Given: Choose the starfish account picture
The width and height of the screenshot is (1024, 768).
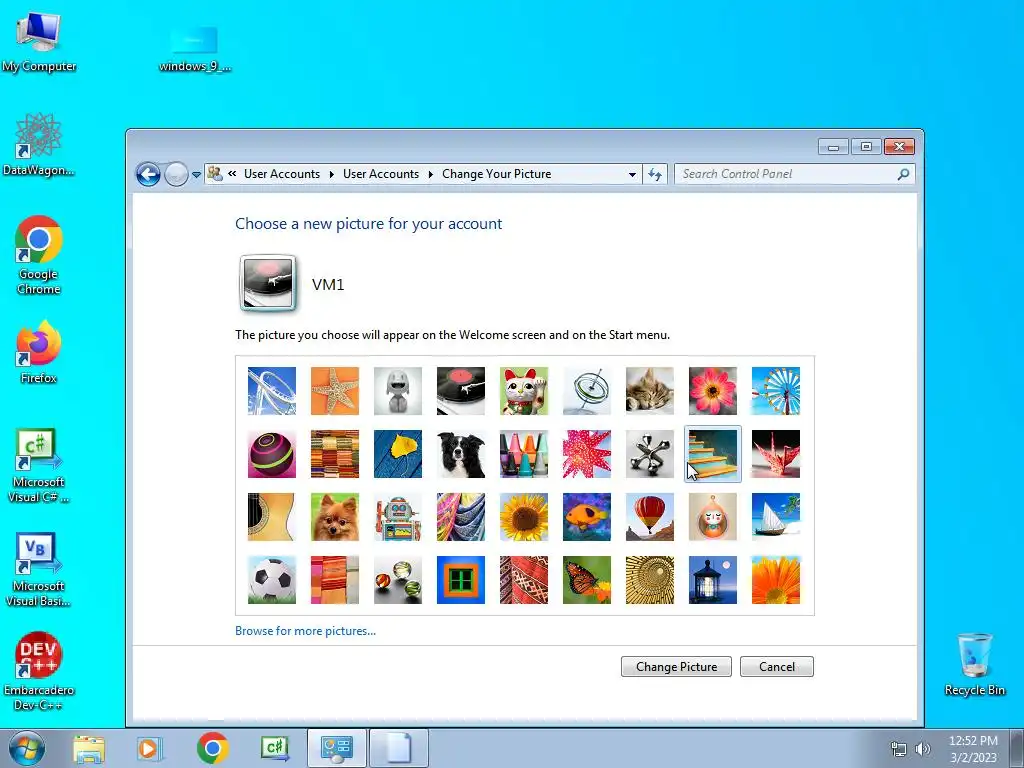Looking at the screenshot, I should coord(335,391).
